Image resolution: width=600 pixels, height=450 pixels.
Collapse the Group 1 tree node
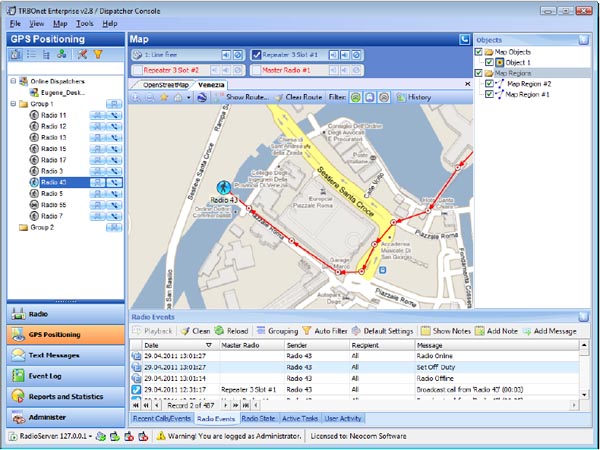click(13, 104)
